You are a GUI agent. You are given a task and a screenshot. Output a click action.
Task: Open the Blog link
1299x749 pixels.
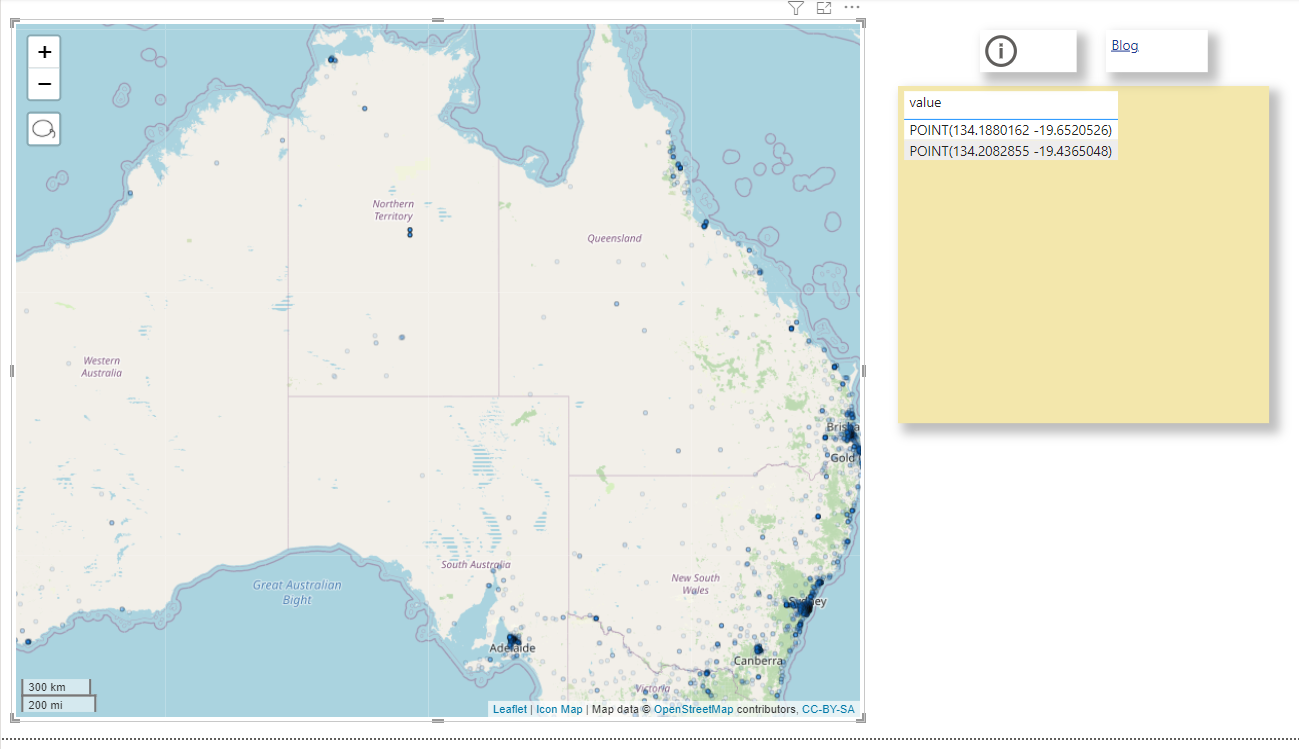(1124, 46)
